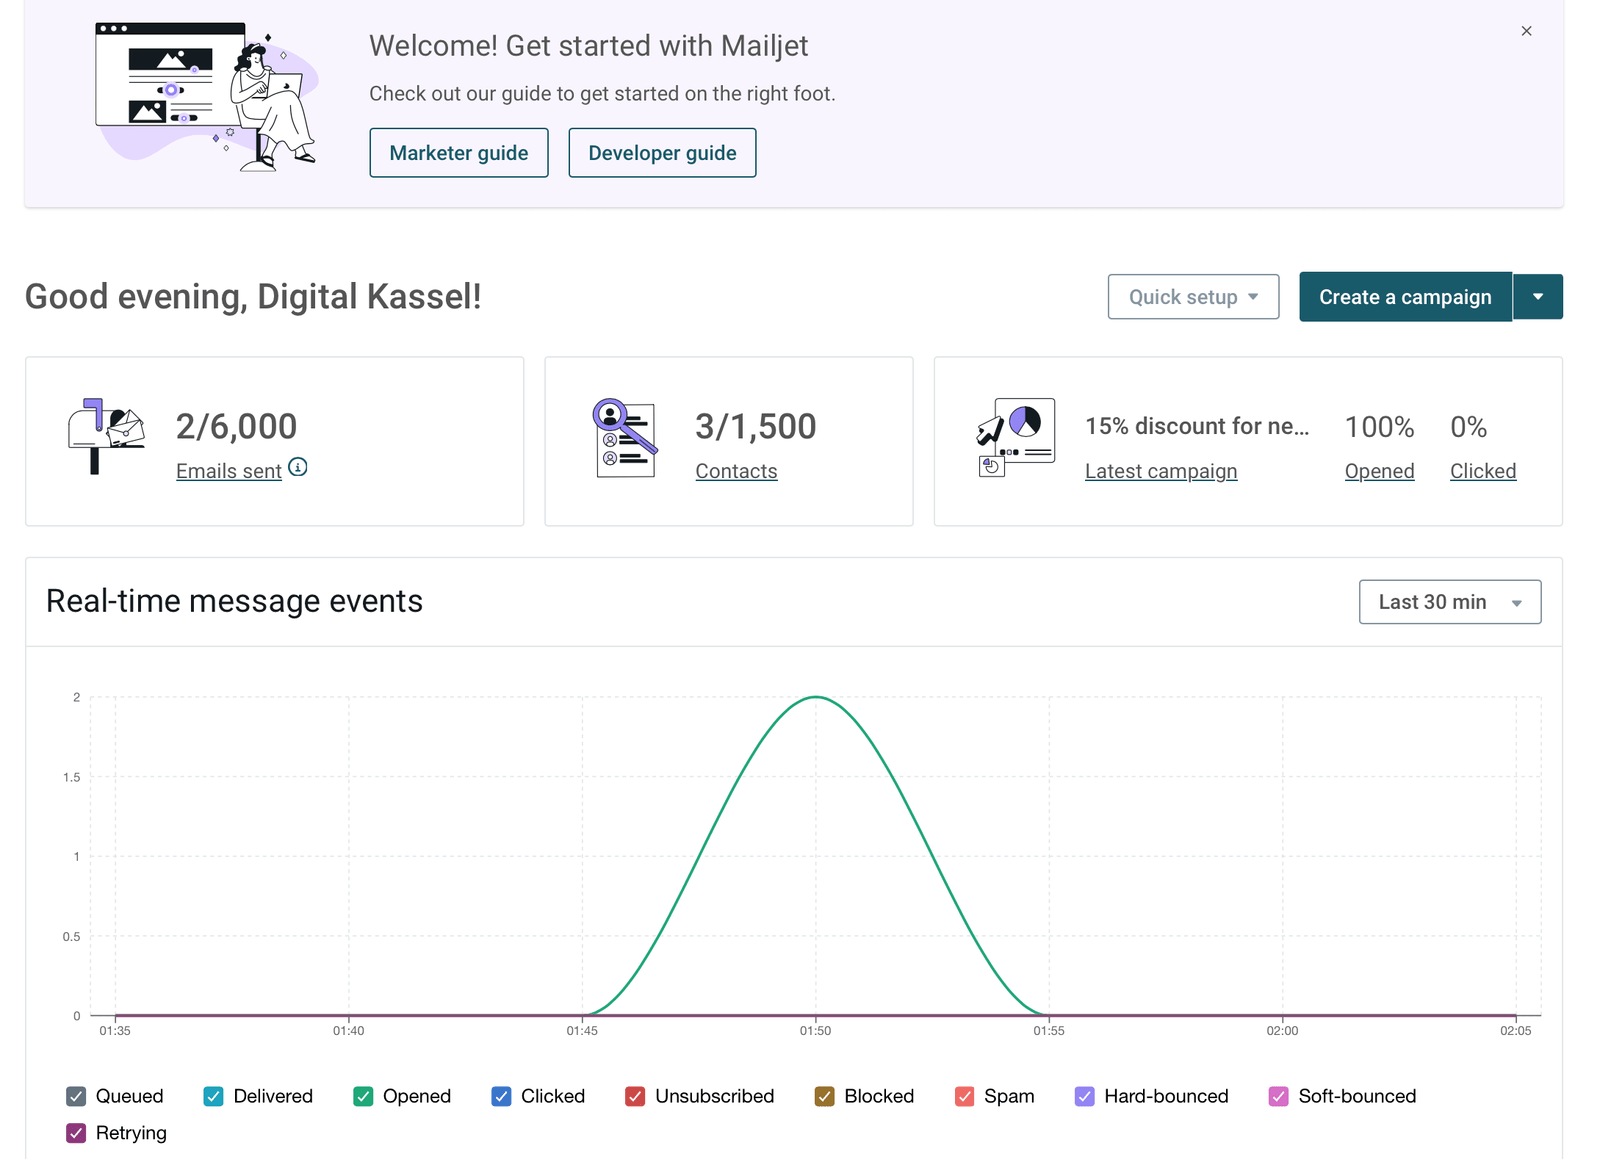Open the Marketer guide
The height and width of the screenshot is (1159, 1600).
[459, 153]
